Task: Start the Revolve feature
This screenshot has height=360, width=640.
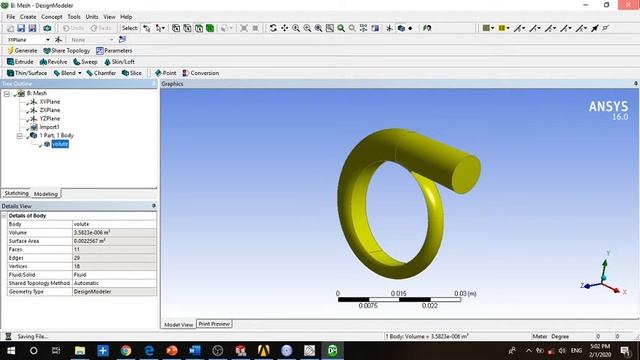Action: (53, 62)
